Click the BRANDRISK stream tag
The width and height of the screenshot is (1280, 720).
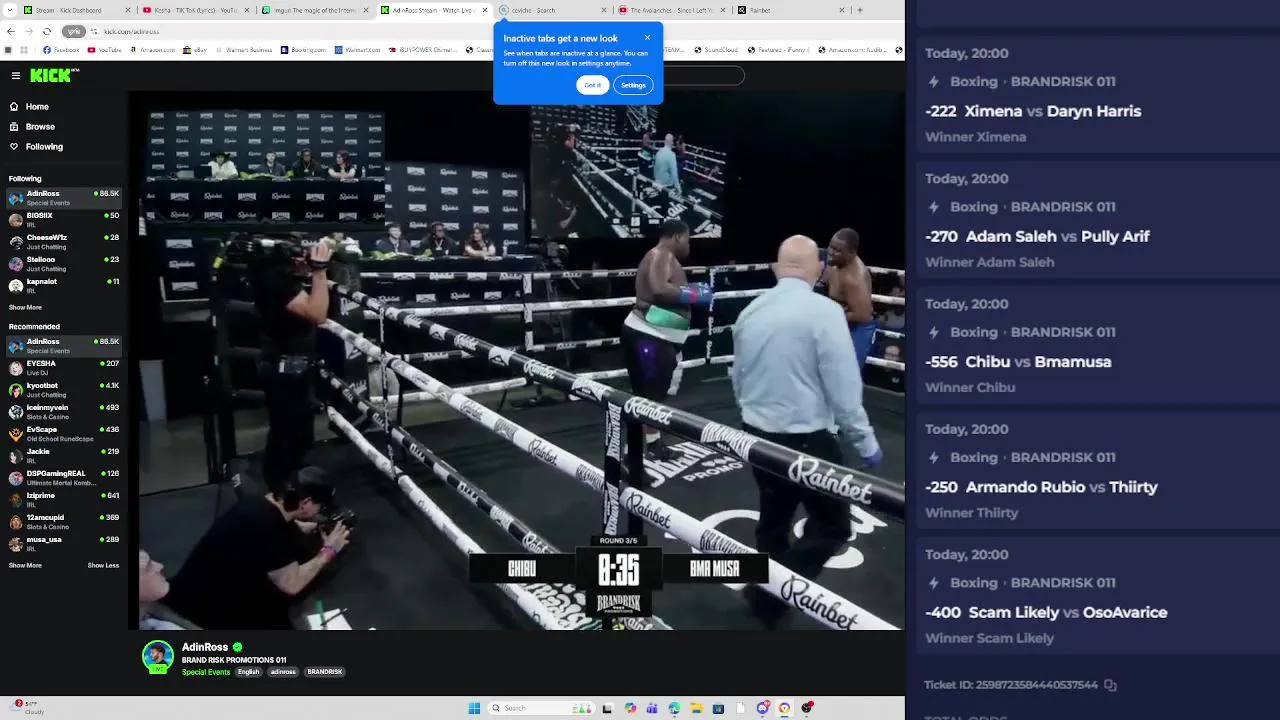tap(324, 672)
